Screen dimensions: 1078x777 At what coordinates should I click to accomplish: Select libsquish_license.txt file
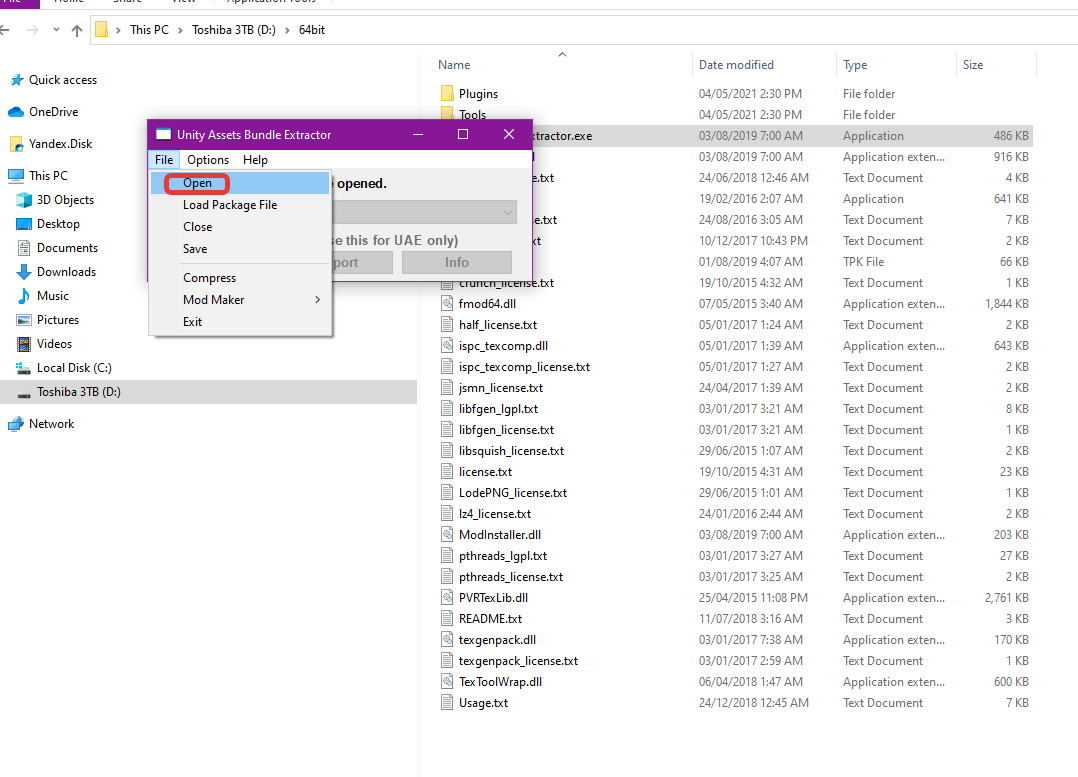(x=734, y=451)
